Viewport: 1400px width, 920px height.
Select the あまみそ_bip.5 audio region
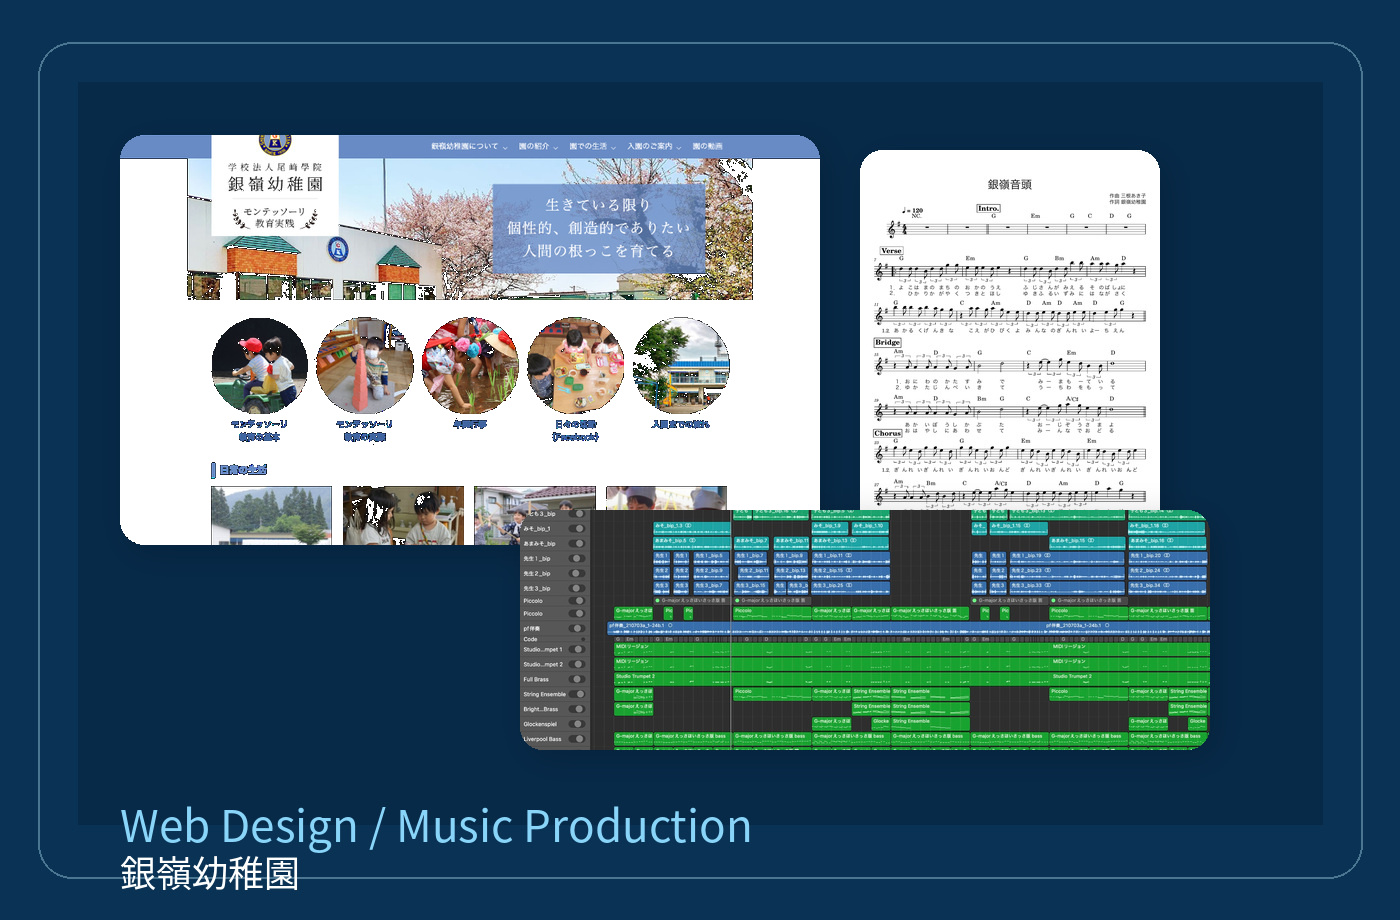[692, 544]
